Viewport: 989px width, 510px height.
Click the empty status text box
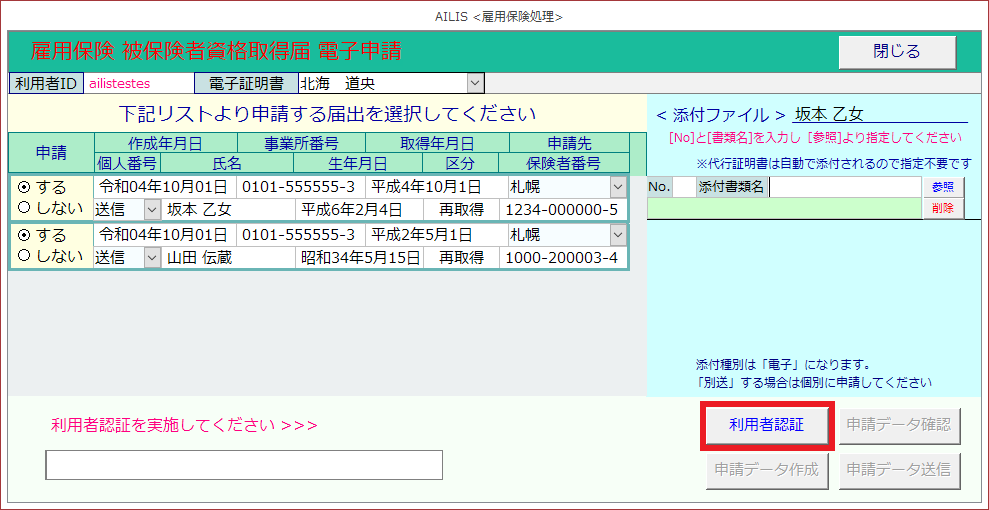point(244,465)
